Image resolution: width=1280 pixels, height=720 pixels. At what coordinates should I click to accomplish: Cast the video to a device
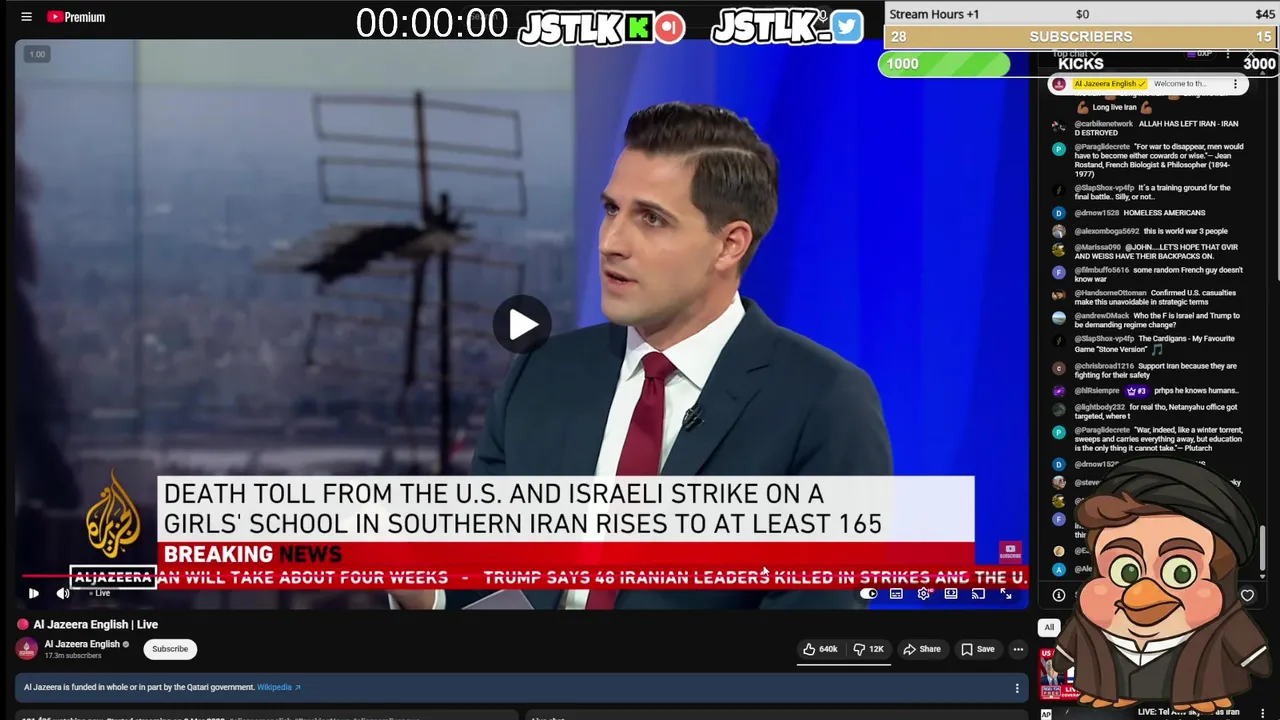coord(978,594)
